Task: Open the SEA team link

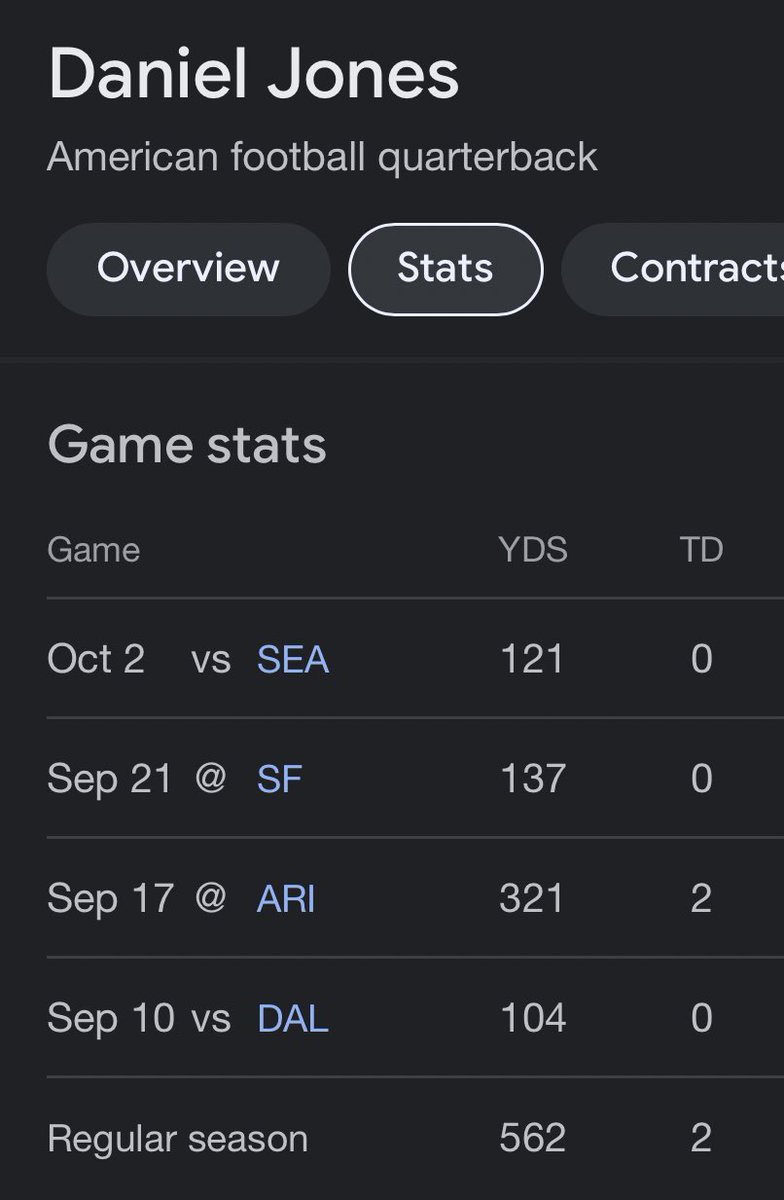Action: [x=293, y=659]
